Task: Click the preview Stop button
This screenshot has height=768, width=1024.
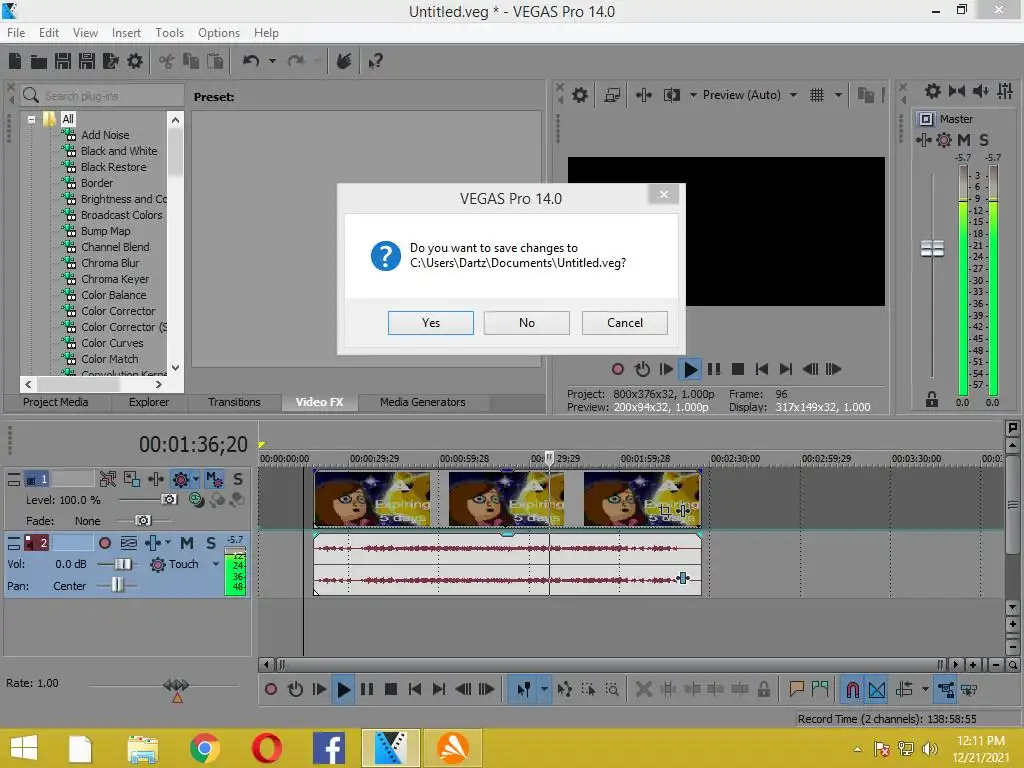Action: 738,370
